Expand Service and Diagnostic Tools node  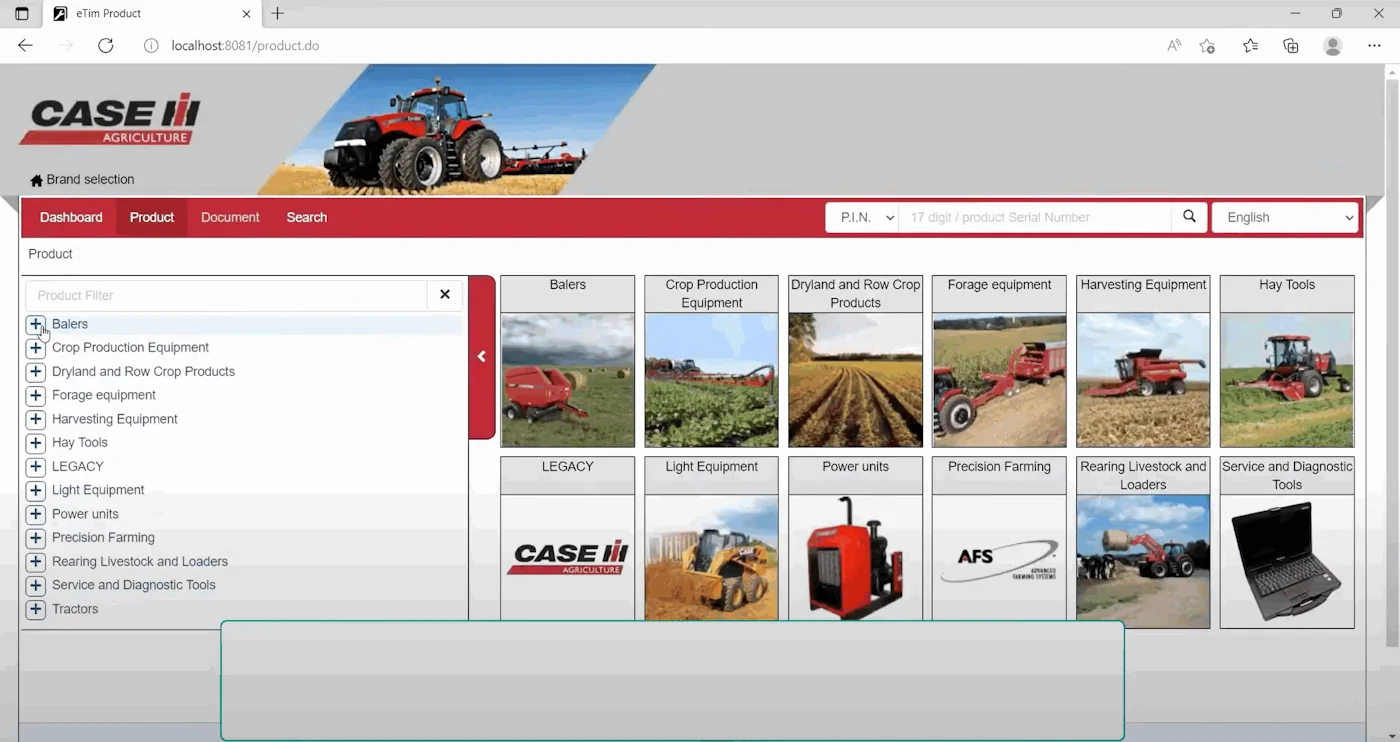coord(36,585)
